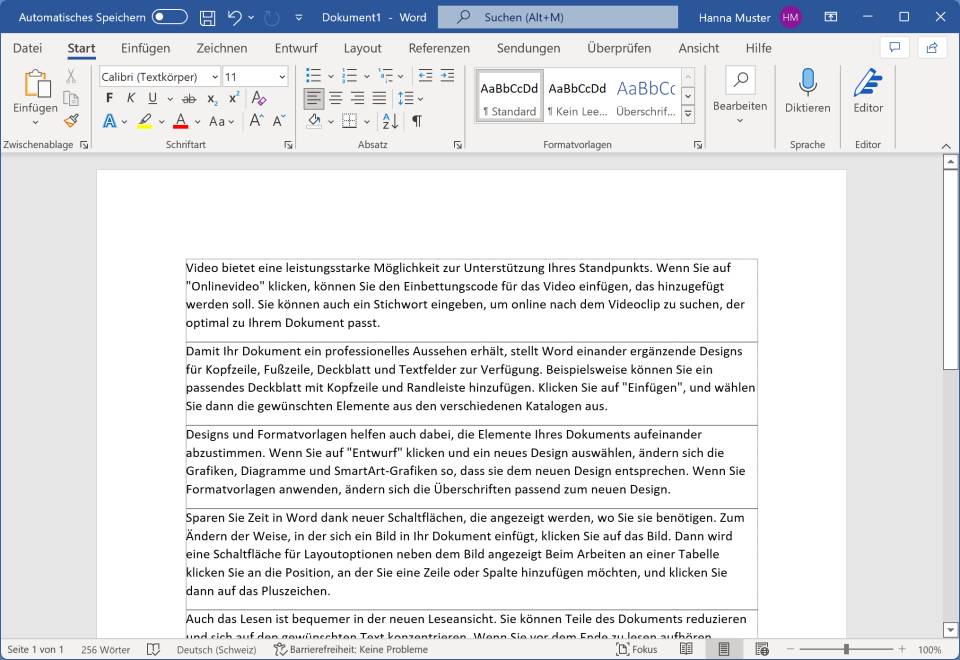Toggle paragraph marks display
Viewport: 960px width, 660px height.
point(416,121)
